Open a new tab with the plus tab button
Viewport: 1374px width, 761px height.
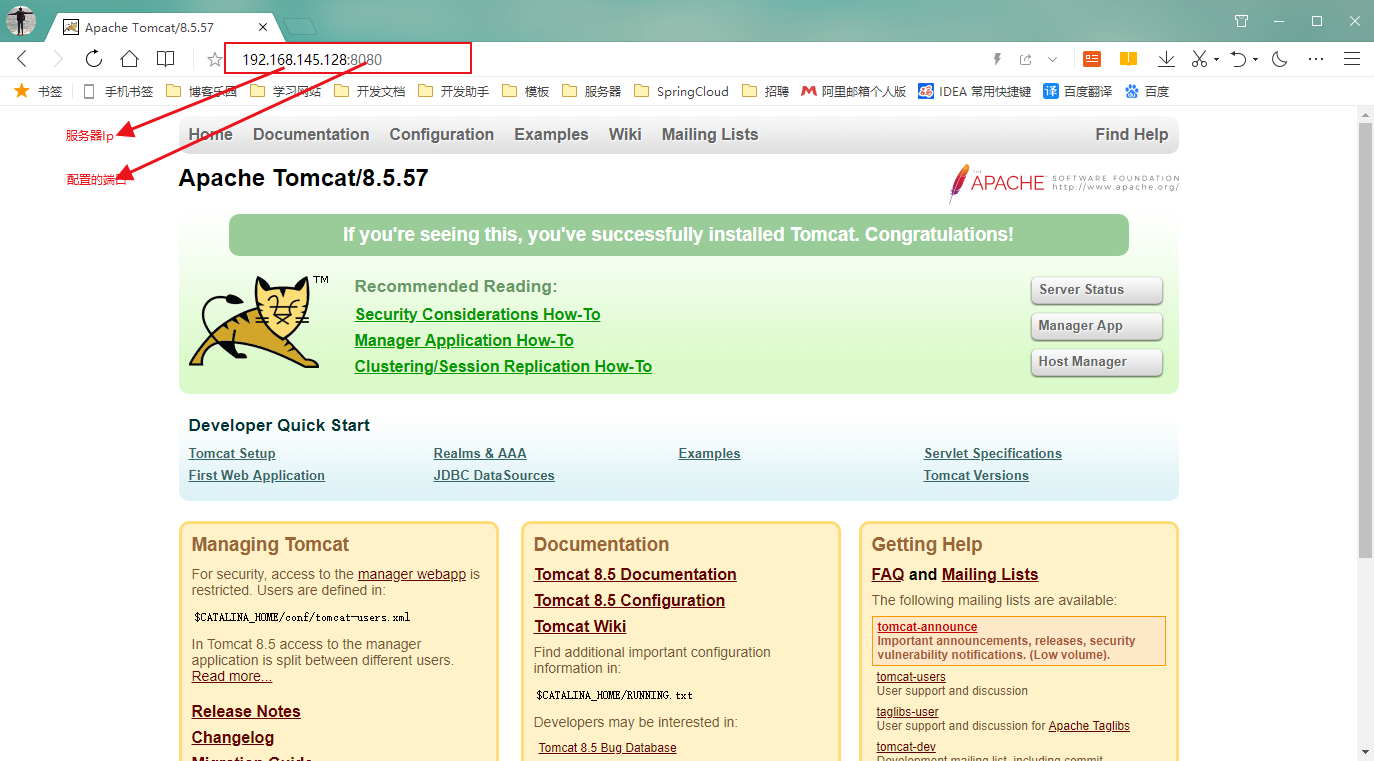point(300,27)
